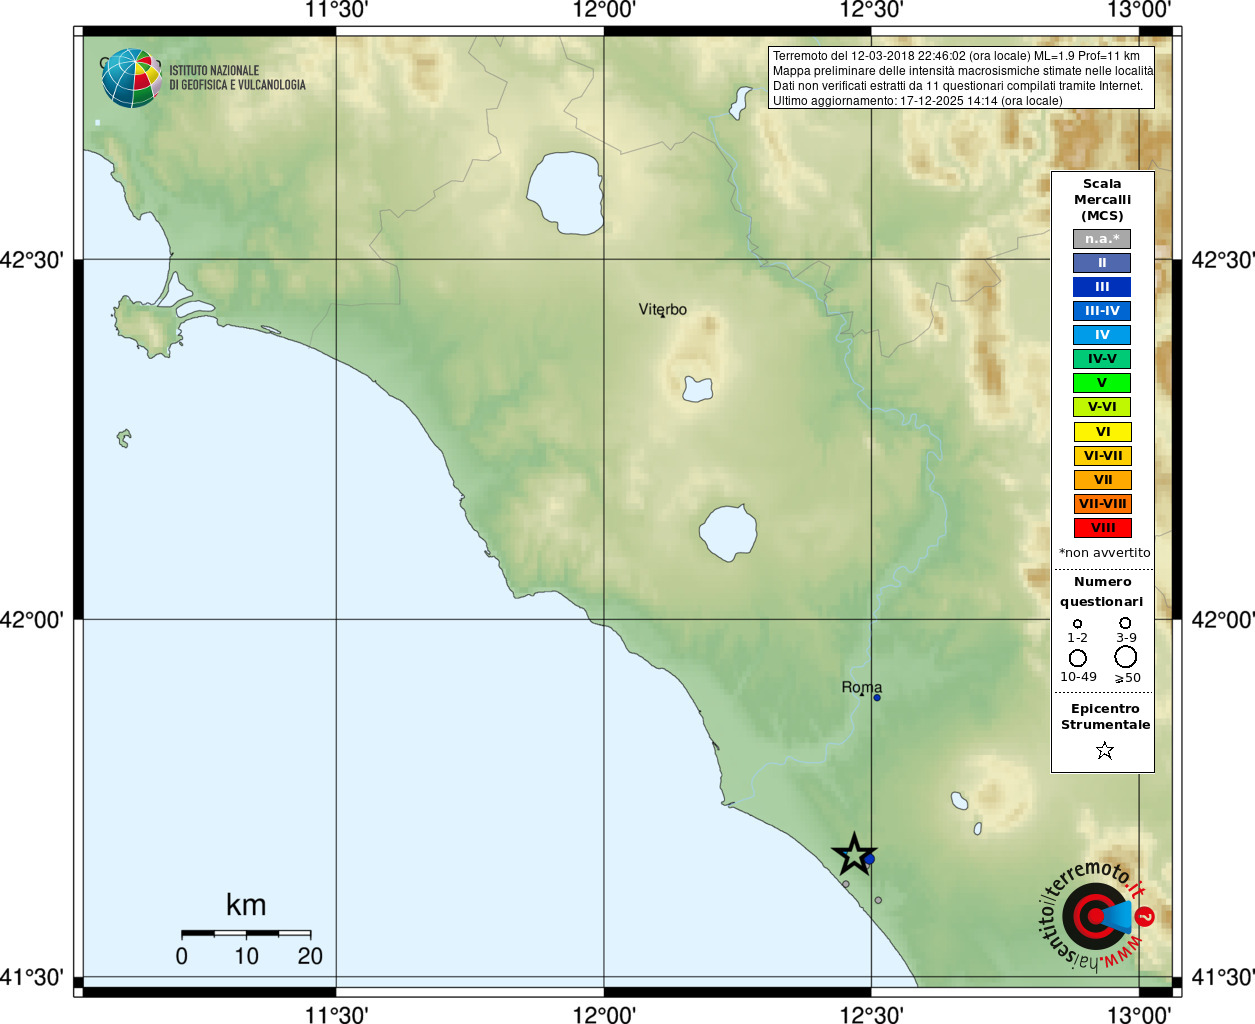Click the 'Dati non verificati' info line
Screen dimensions: 1255x1024
(957, 86)
